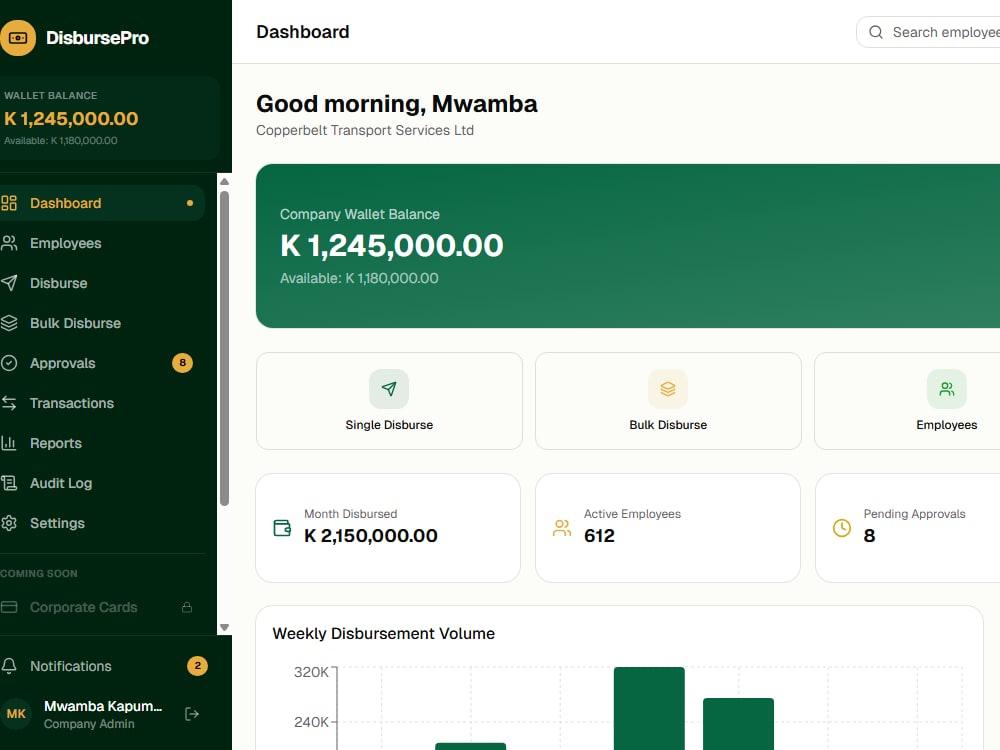The image size is (1000, 750).
Task: Click the Copperbelt Transport Services Ltd text
Action: pyautogui.click(x=365, y=130)
